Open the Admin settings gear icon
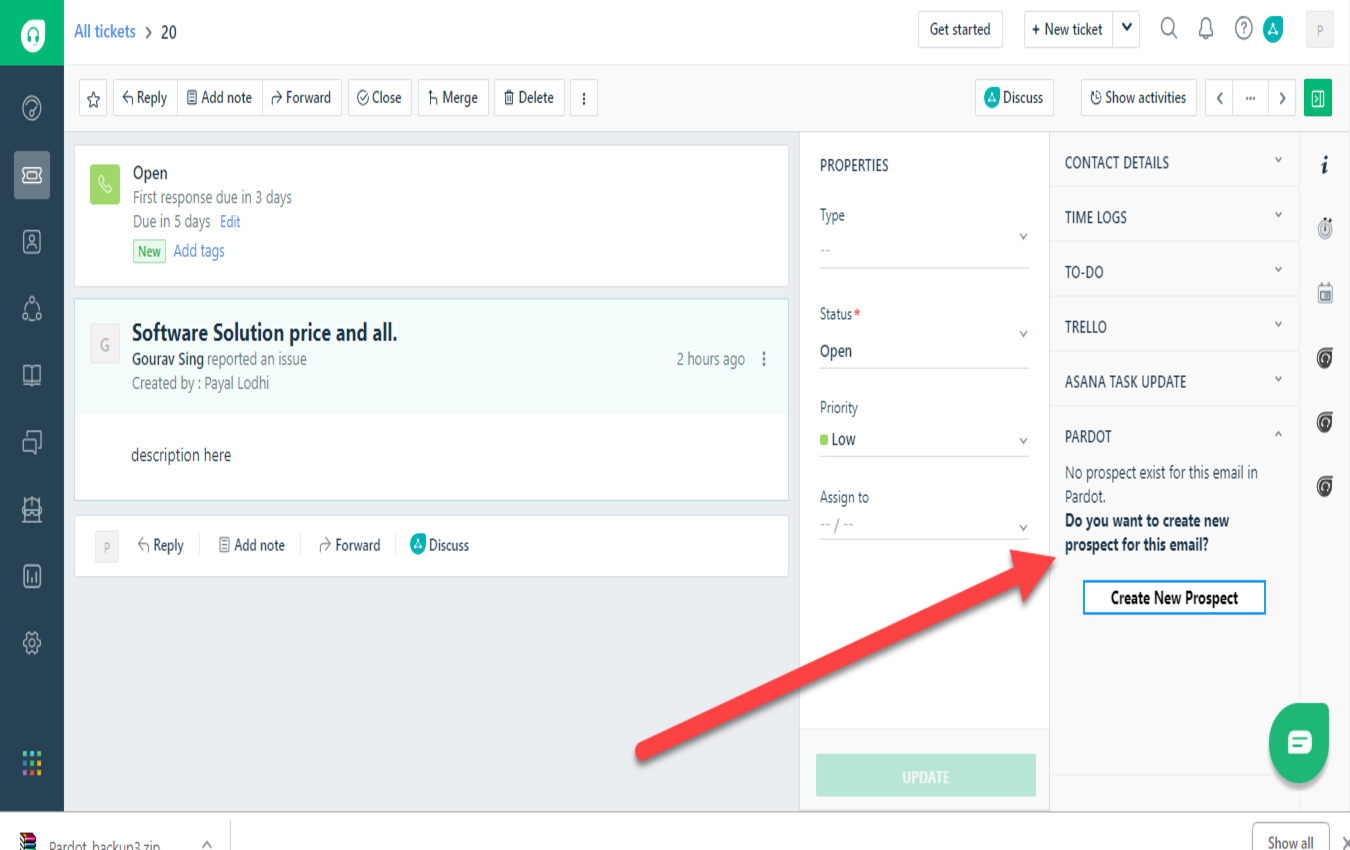This screenshot has height=850, width=1350. 32,643
